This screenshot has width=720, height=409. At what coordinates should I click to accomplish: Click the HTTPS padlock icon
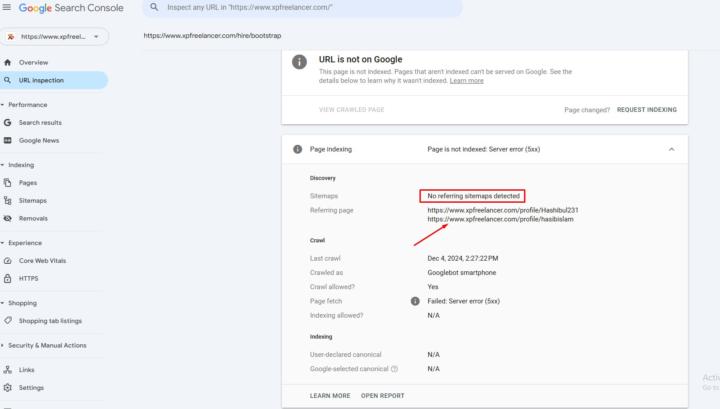coord(7,279)
